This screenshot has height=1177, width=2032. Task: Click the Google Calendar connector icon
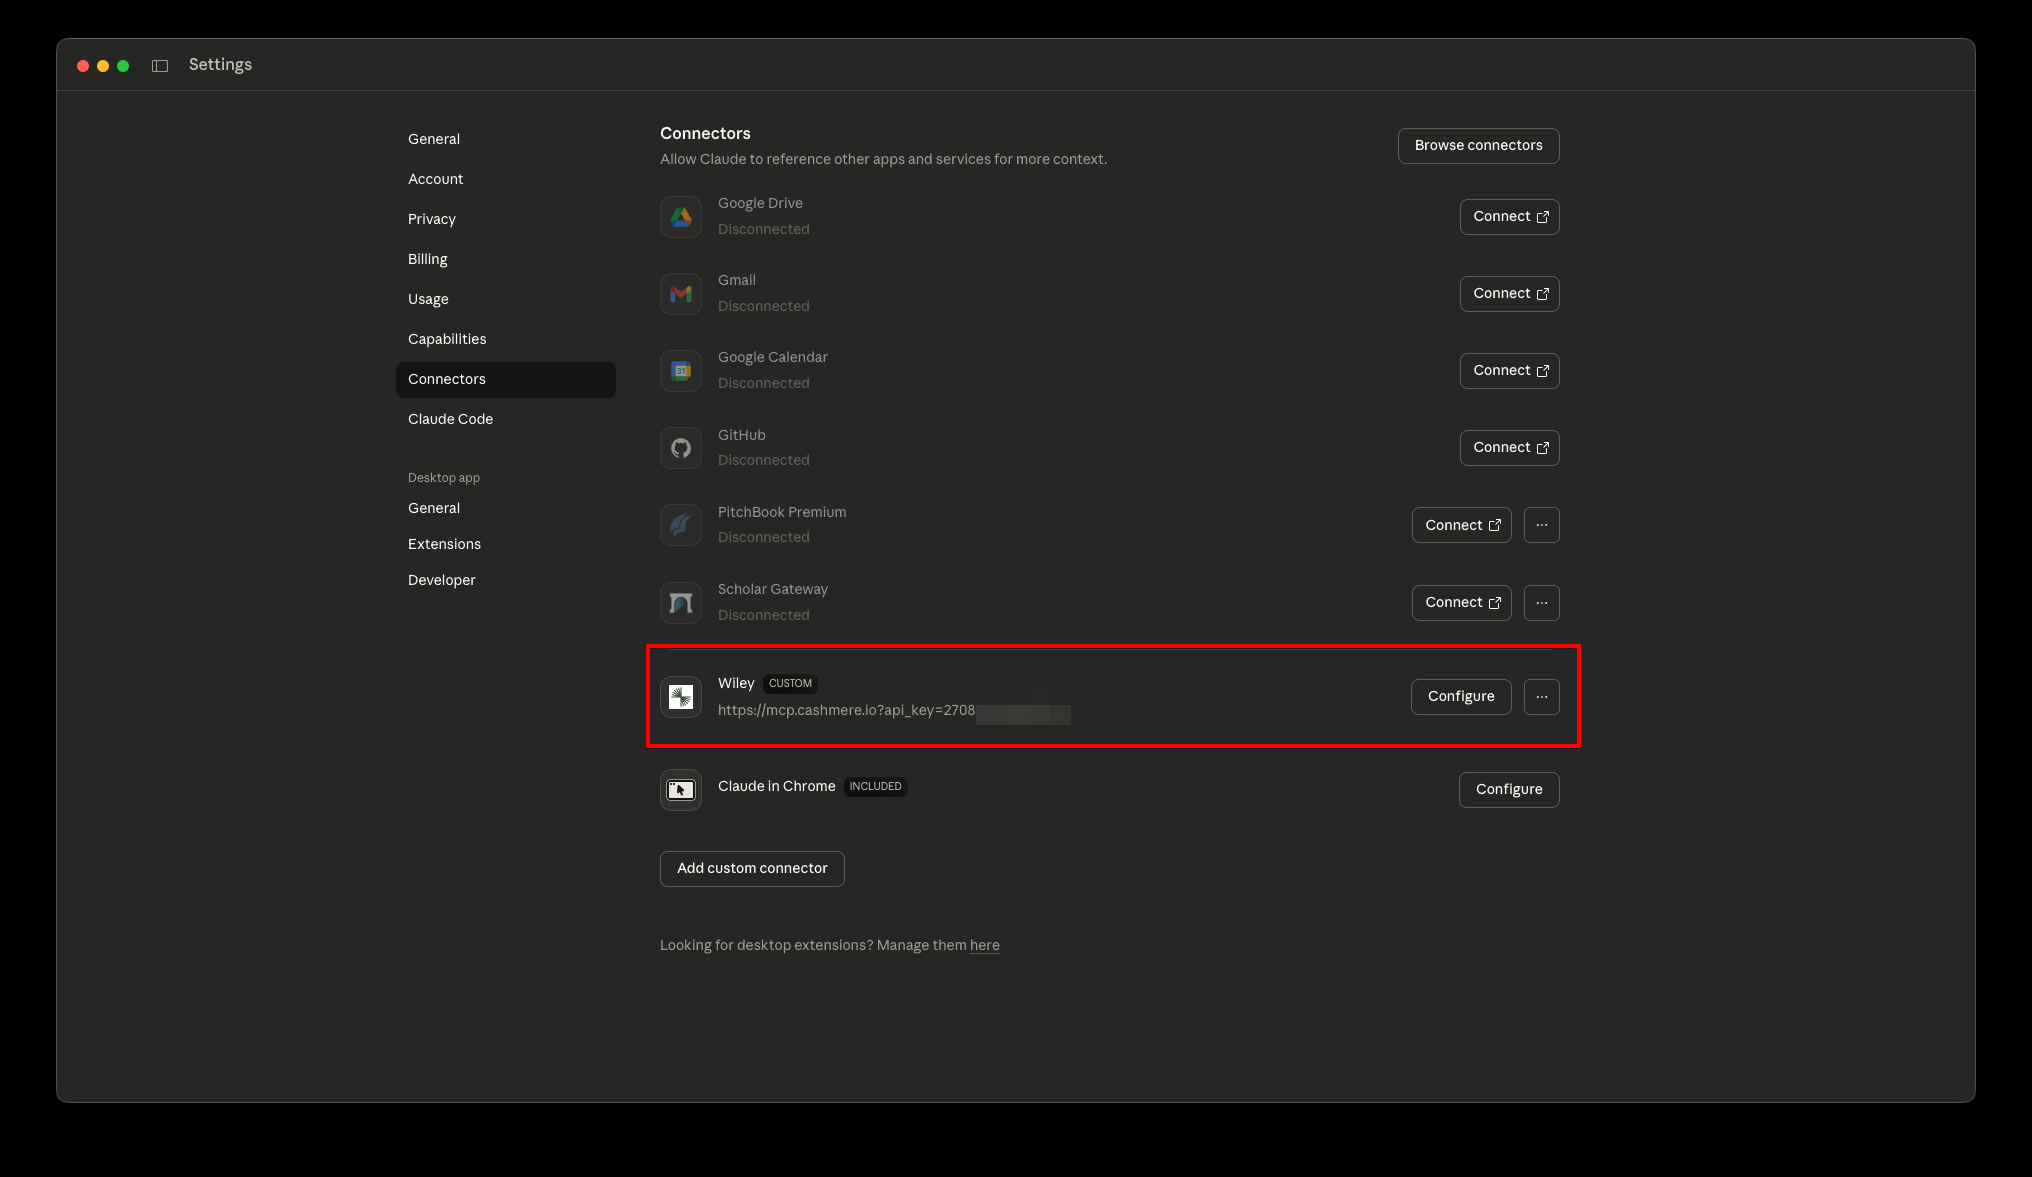point(681,371)
